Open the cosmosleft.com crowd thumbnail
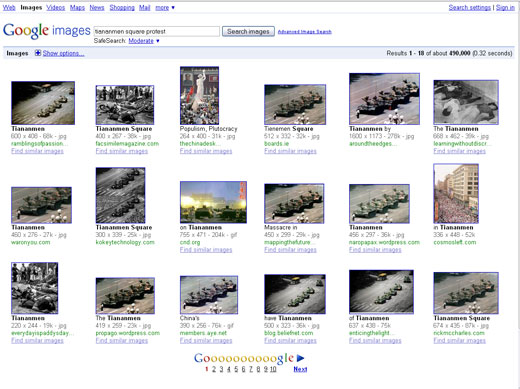 456,193
